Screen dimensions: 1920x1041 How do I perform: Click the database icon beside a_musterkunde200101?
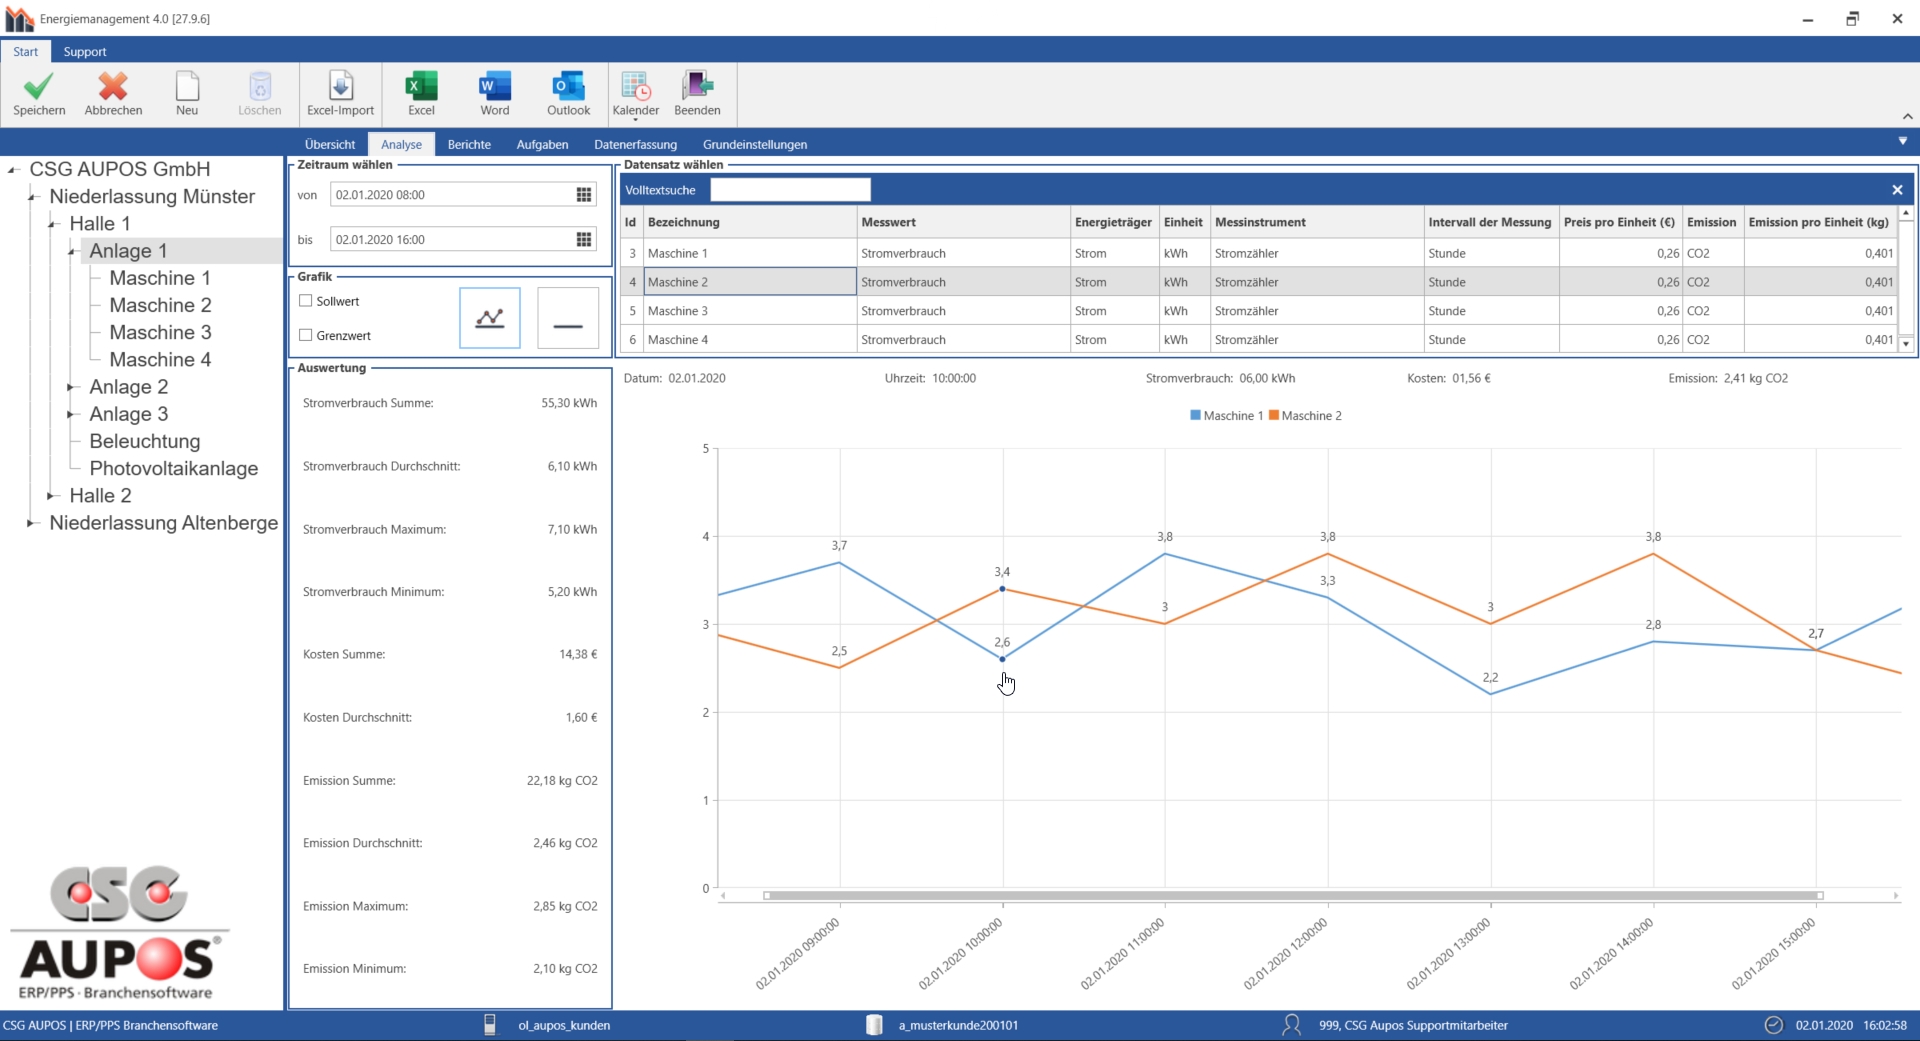point(874,1025)
